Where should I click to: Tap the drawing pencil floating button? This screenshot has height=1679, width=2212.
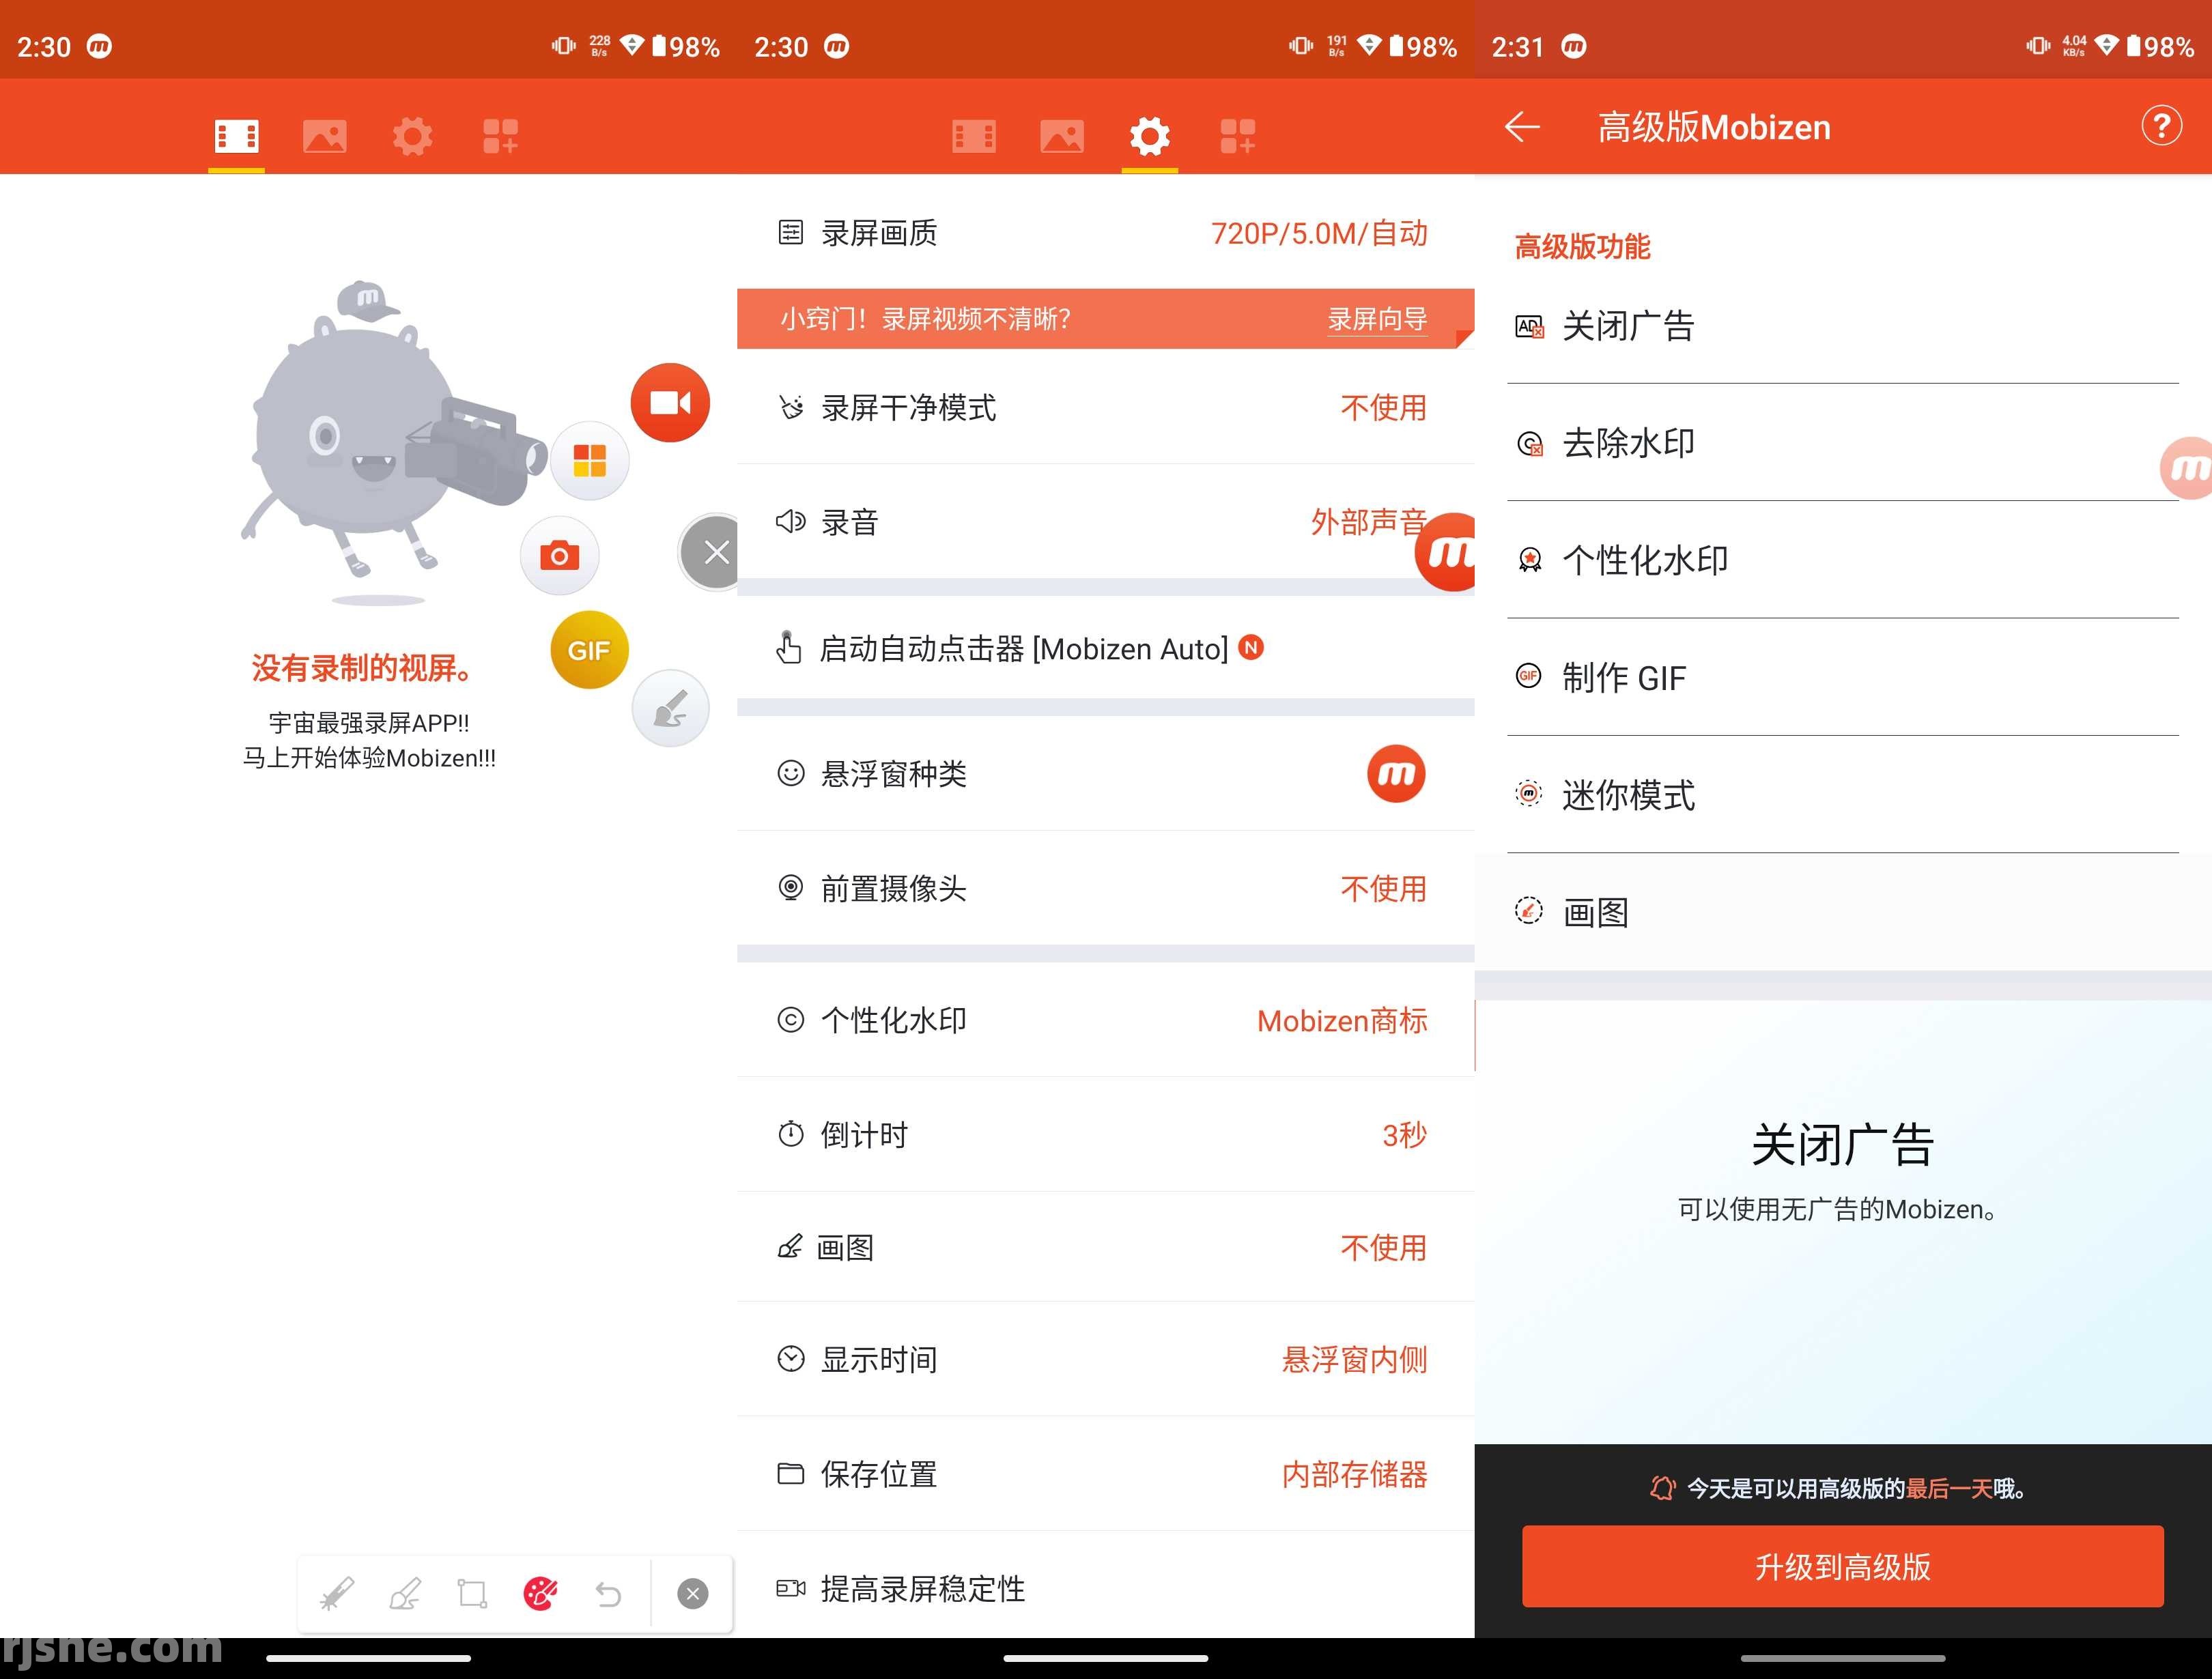tap(670, 708)
